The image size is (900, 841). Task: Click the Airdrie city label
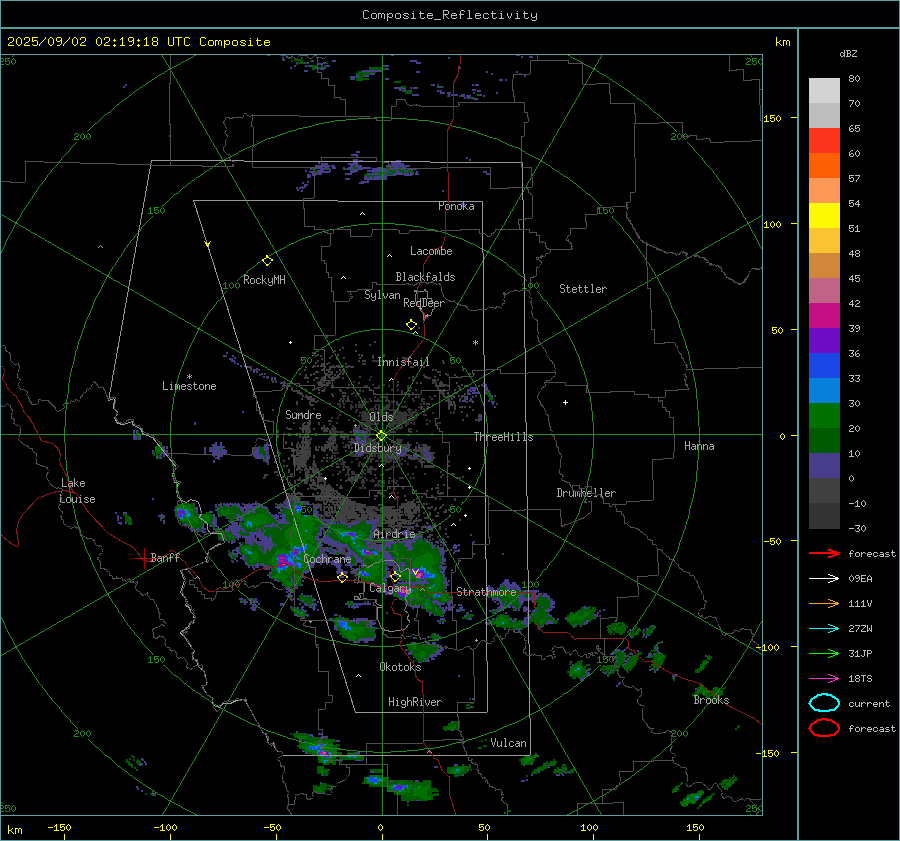(x=394, y=534)
